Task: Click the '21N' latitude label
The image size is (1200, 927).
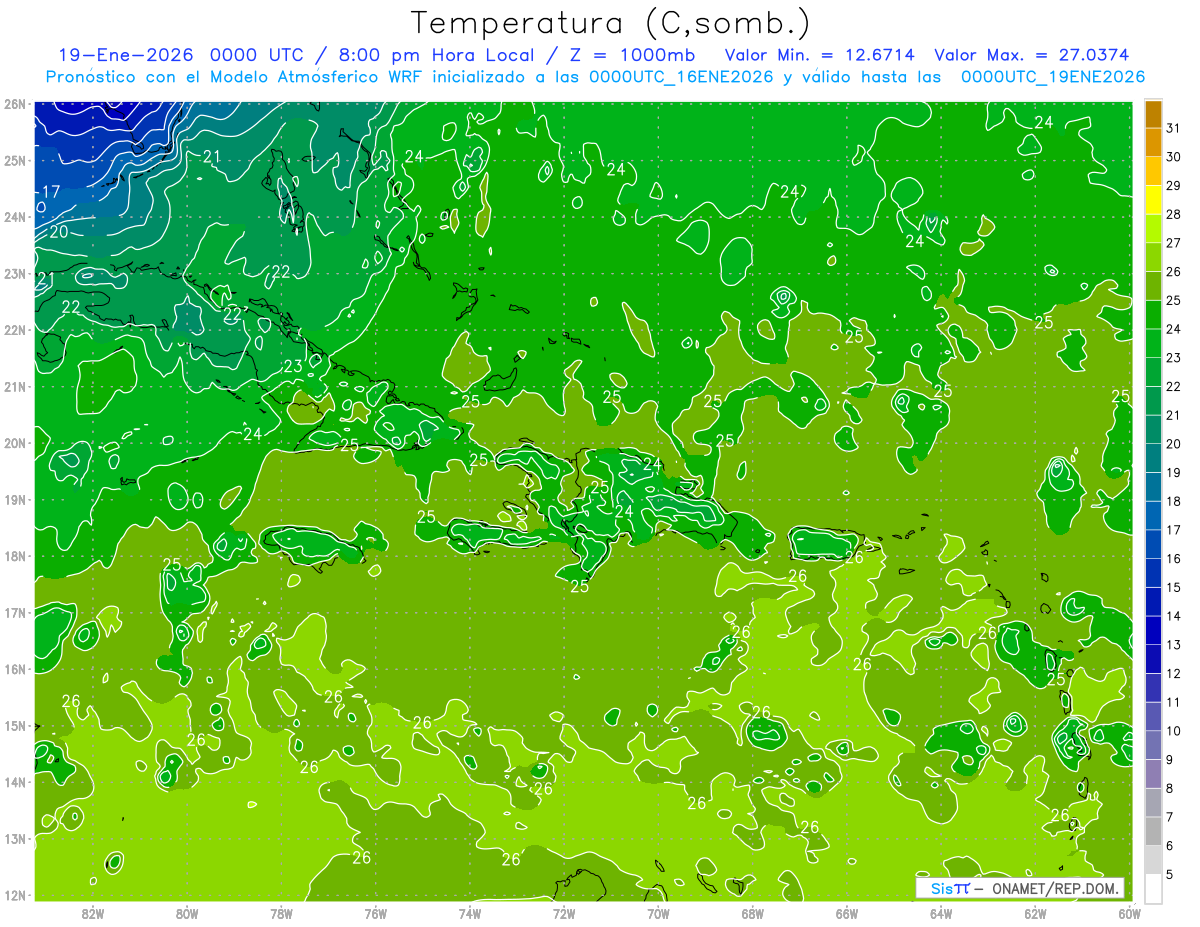Action: pyautogui.click(x=15, y=386)
